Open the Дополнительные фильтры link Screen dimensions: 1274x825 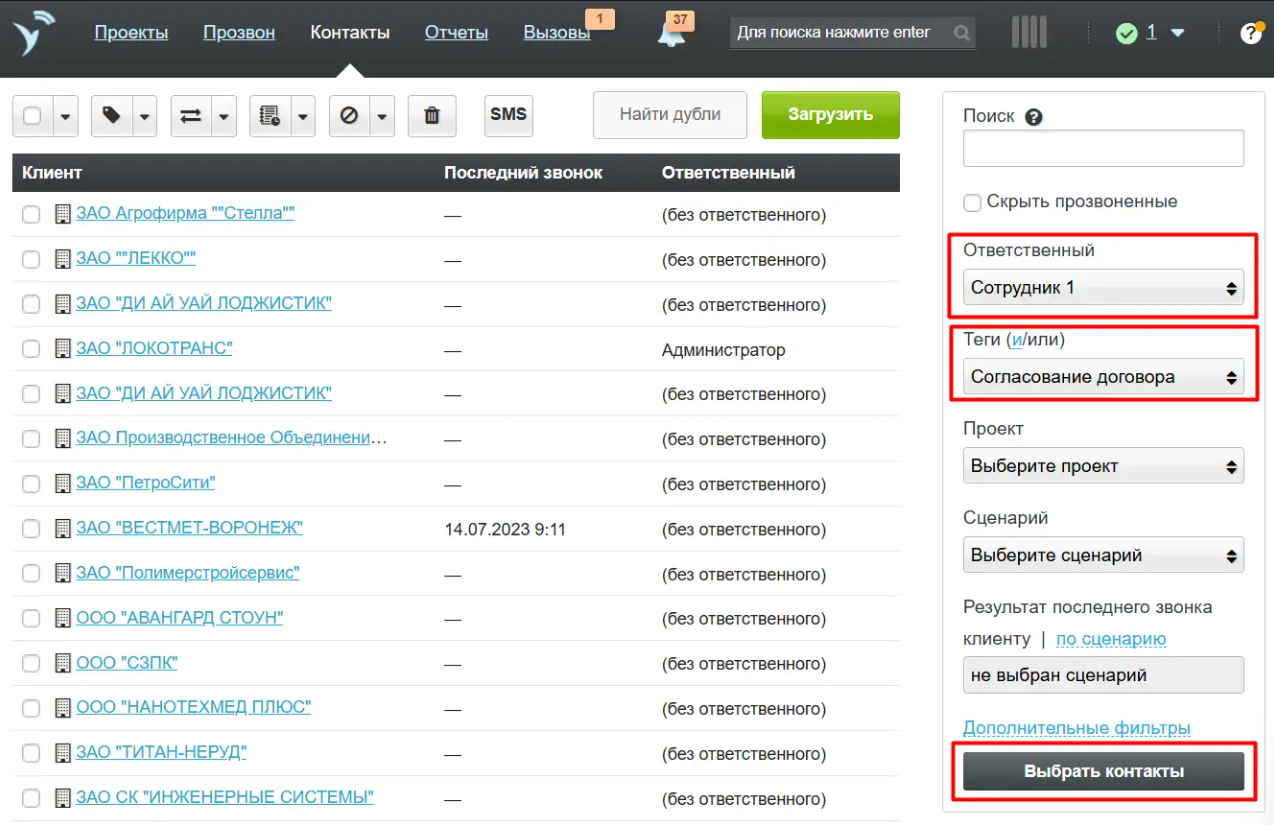pos(1076,728)
